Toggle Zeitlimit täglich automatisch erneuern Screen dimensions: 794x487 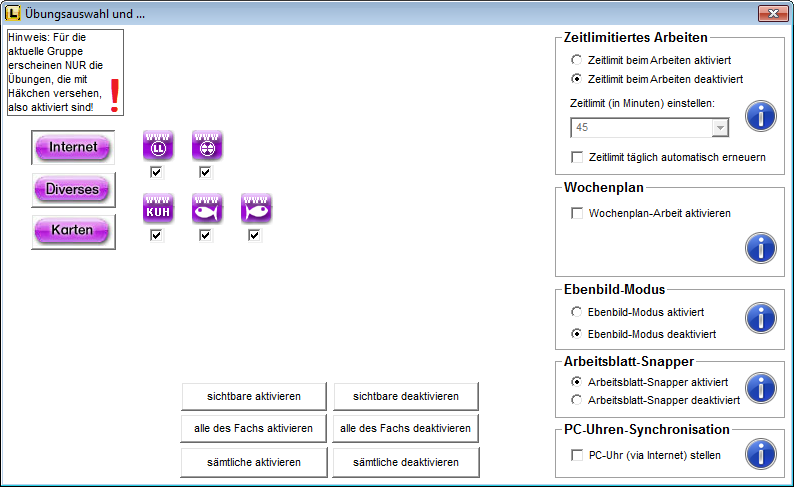[577, 157]
